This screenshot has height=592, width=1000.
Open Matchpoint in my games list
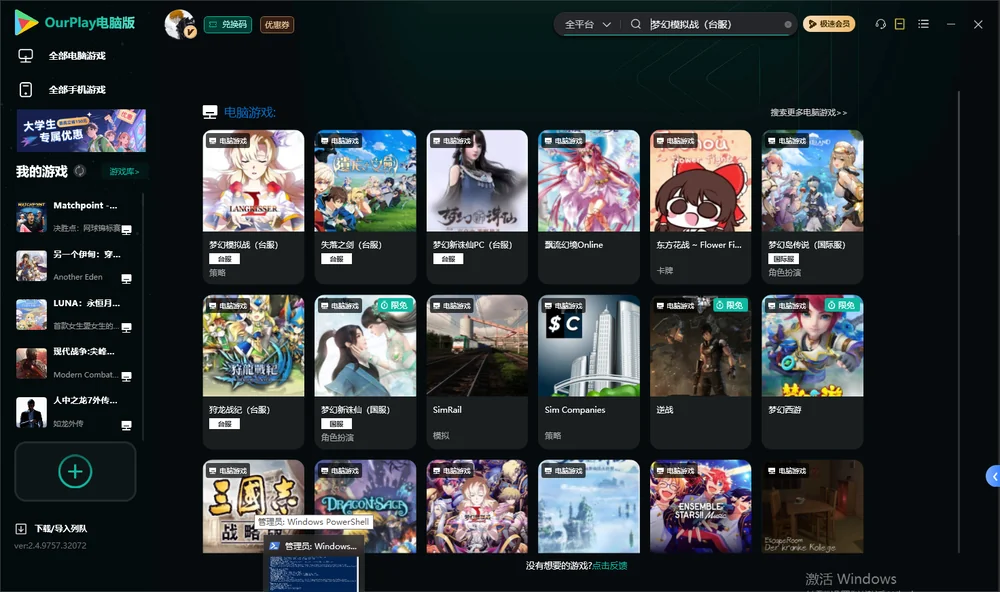point(74,217)
